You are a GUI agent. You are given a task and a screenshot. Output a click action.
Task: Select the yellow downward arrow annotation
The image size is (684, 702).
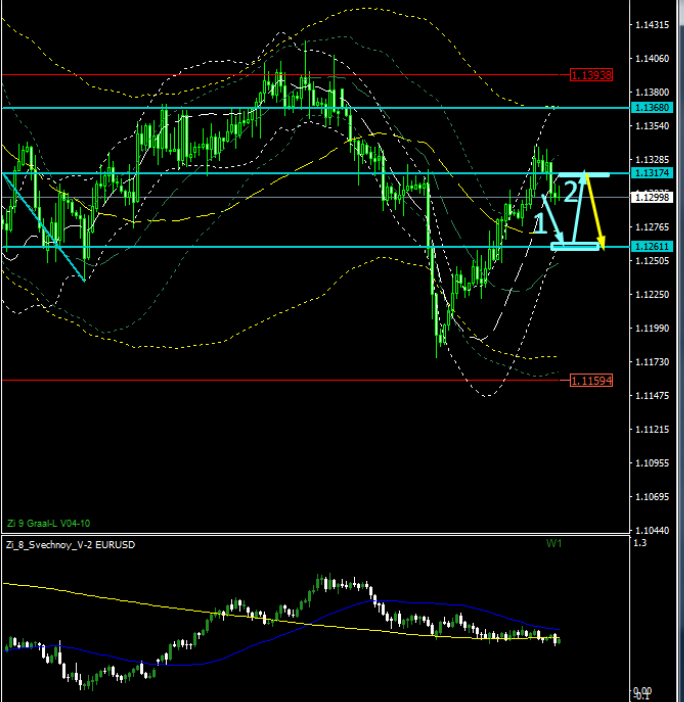click(595, 212)
